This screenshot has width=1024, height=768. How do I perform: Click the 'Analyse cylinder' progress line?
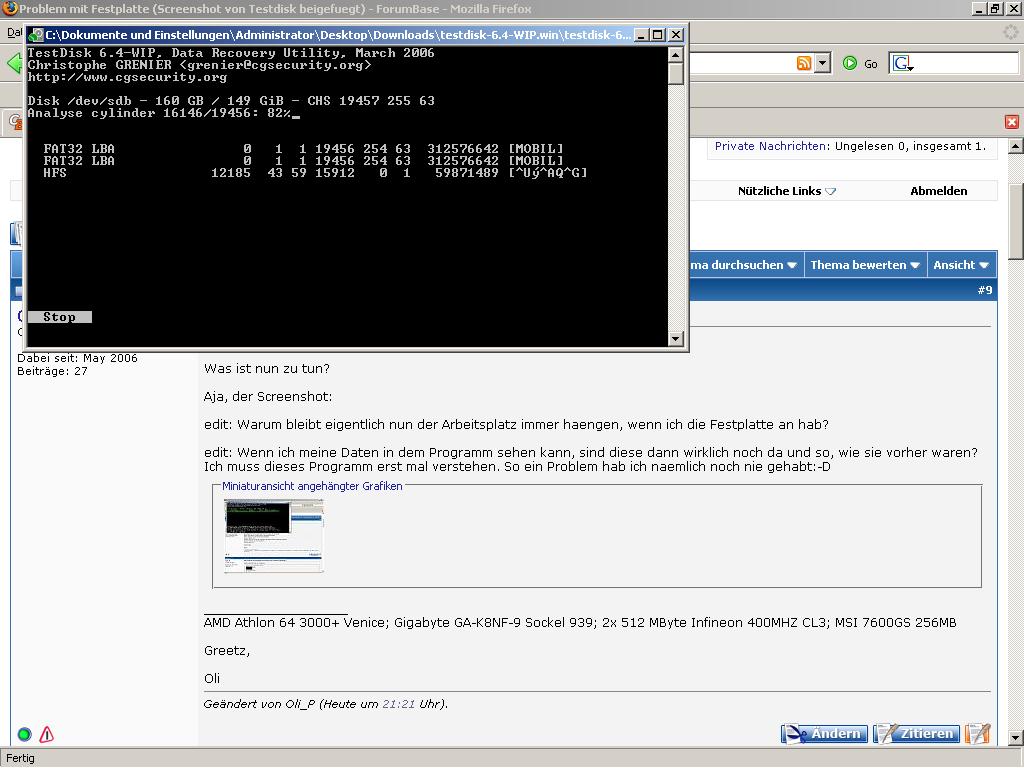[x=163, y=113]
